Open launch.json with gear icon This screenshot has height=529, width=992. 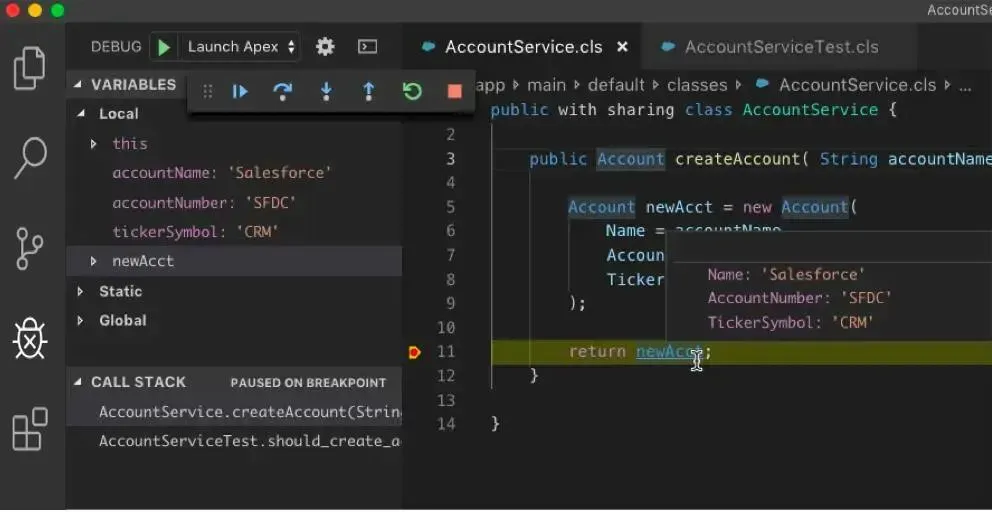pos(325,47)
